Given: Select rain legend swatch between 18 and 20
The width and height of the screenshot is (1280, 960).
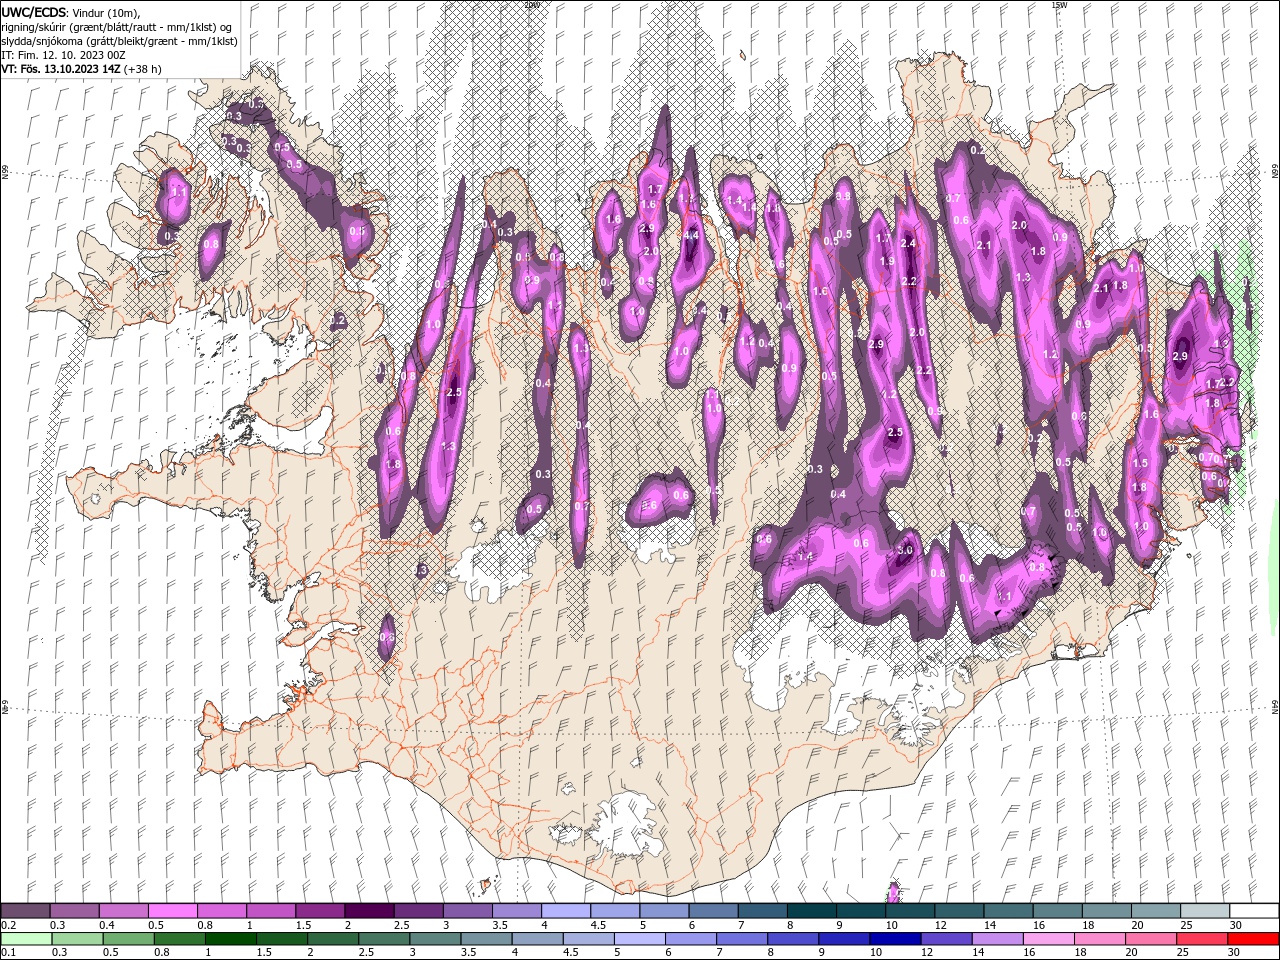Looking at the screenshot, I should [1098, 939].
